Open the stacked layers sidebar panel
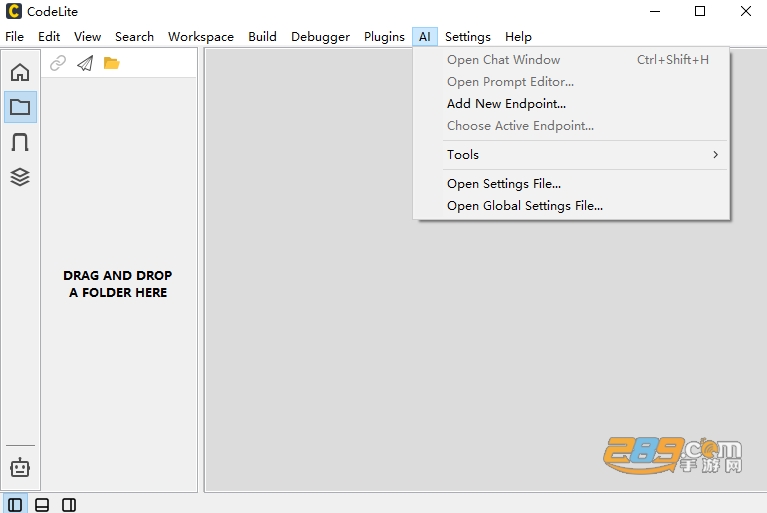Viewport: 767px width, 513px height. [x=20, y=177]
